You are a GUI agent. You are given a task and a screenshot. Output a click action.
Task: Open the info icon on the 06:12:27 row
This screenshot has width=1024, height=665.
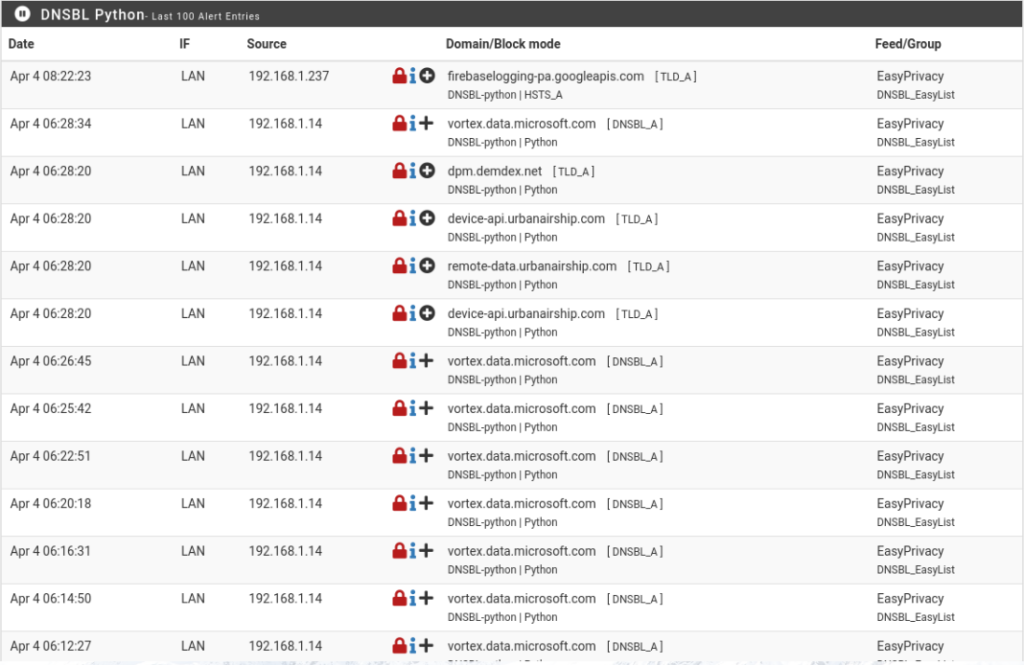(x=413, y=646)
